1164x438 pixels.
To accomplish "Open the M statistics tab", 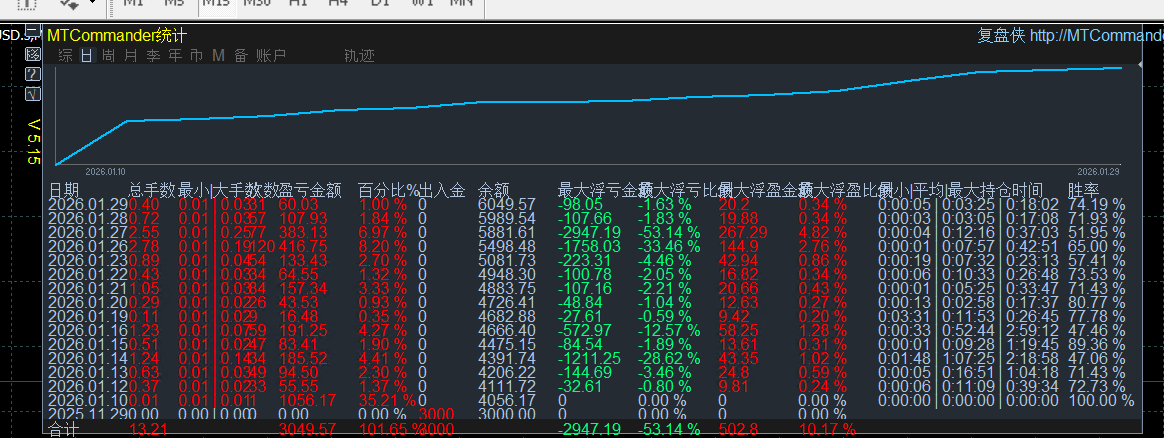I will [x=218, y=56].
